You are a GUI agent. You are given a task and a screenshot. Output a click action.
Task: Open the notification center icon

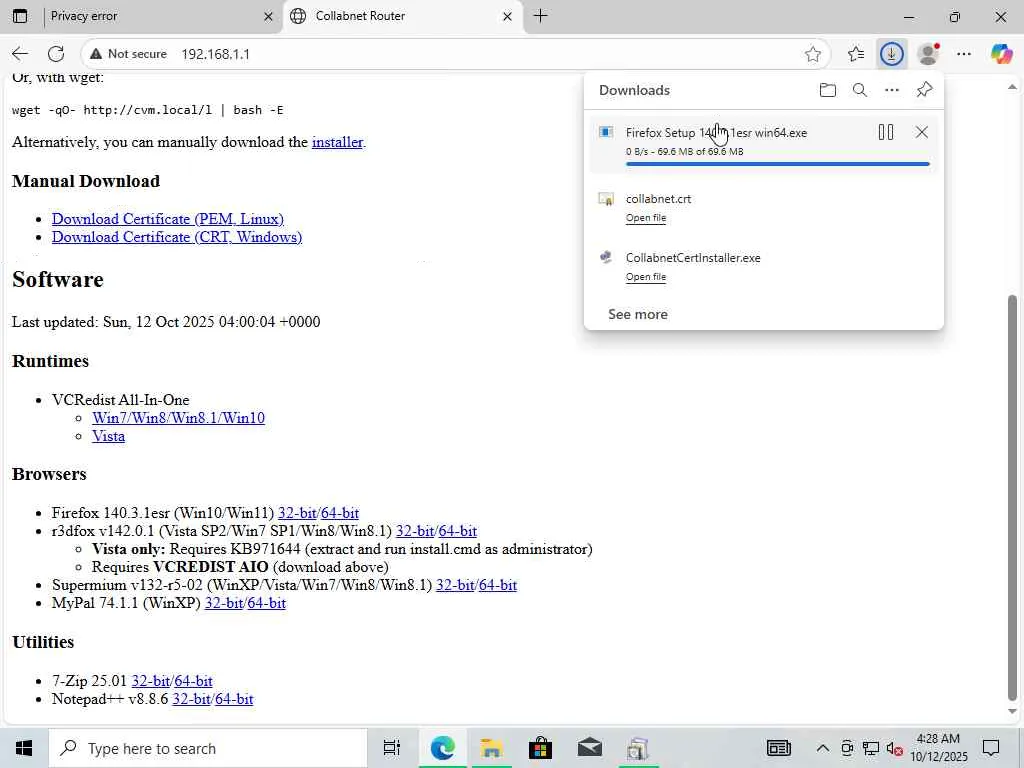tap(991, 748)
